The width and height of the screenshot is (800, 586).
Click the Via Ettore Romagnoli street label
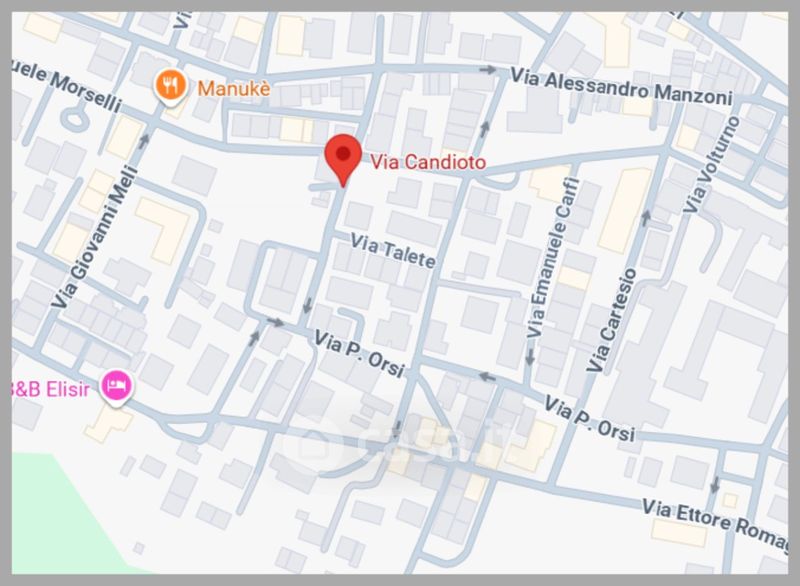coord(714,524)
